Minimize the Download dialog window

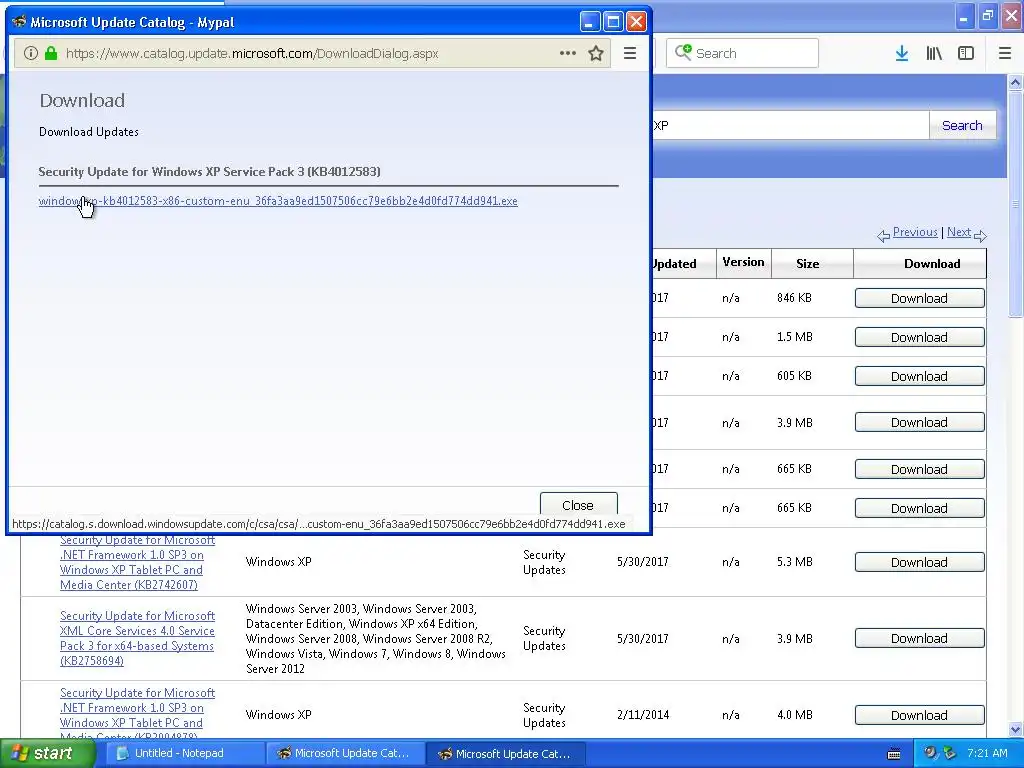590,22
